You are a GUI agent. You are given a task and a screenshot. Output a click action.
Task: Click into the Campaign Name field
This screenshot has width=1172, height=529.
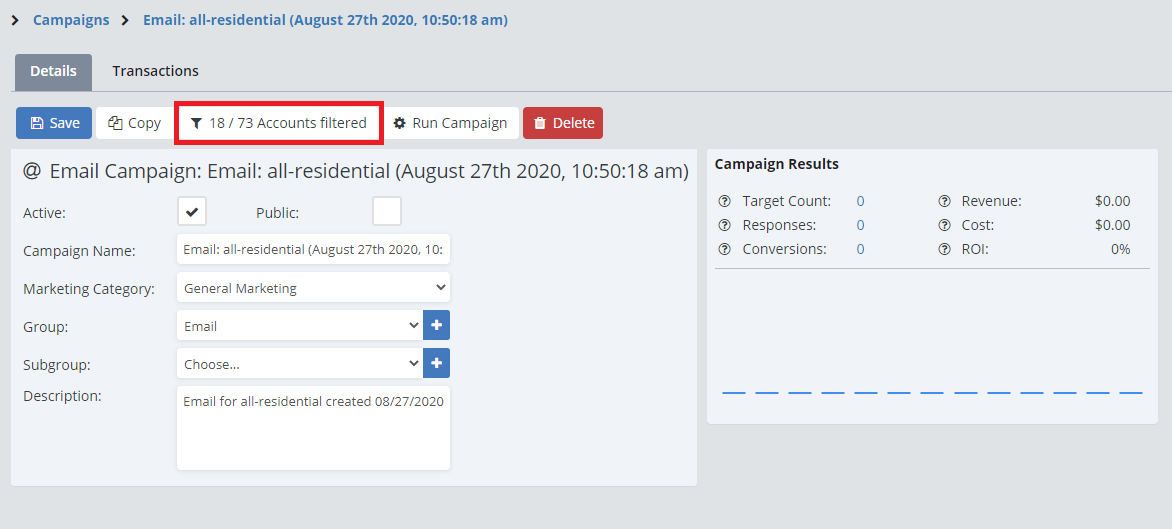tap(313, 250)
